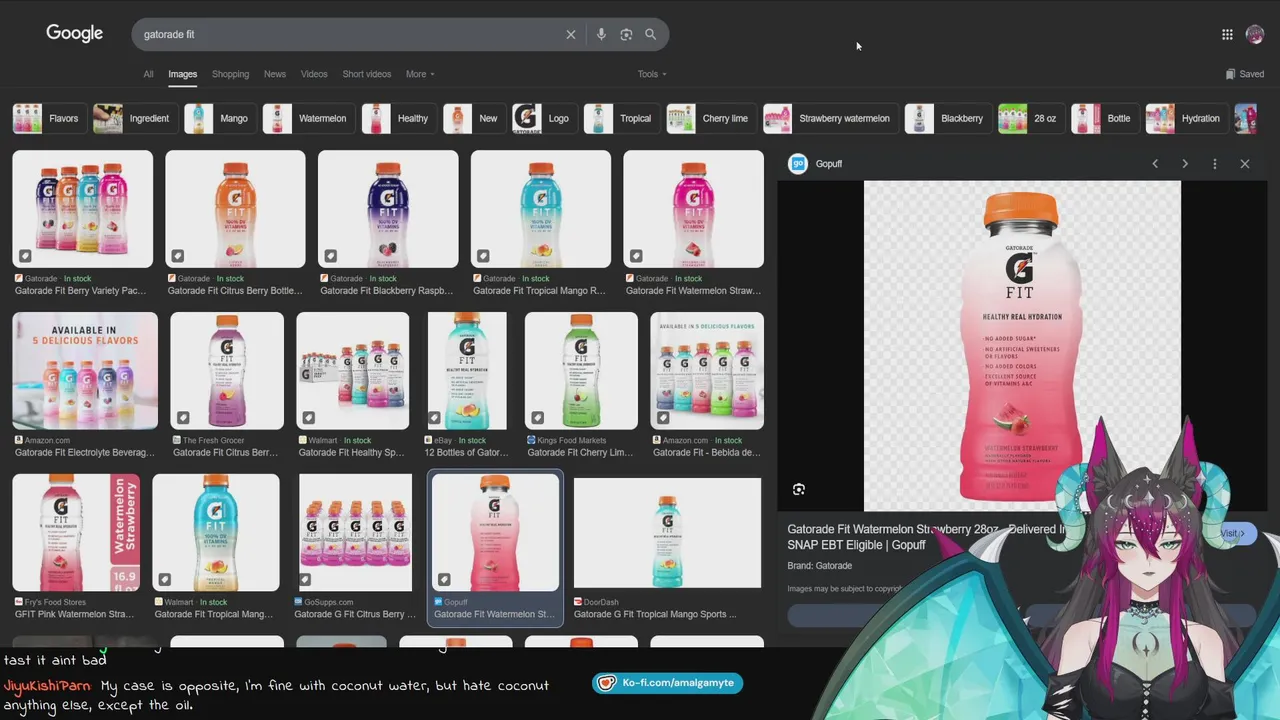The image size is (1280, 720).
Task: Click the Gatorade Fit Cherry Lim... caption
Action: [x=580, y=453]
